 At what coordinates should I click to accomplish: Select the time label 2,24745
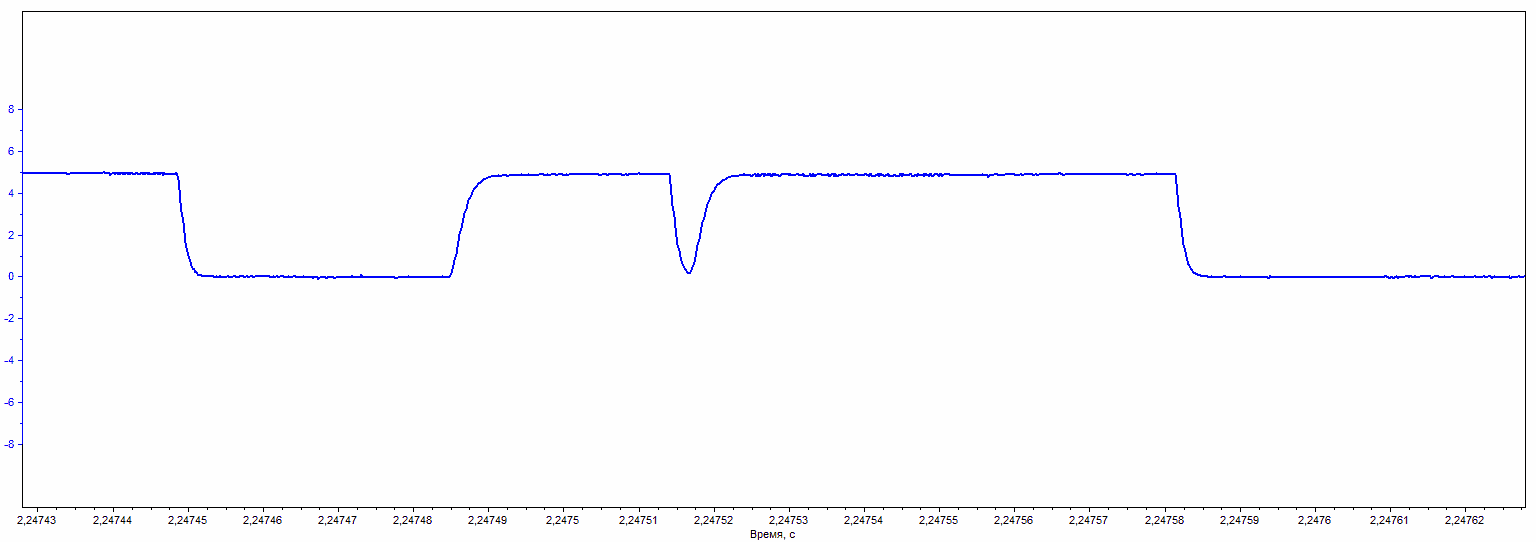click(x=187, y=521)
